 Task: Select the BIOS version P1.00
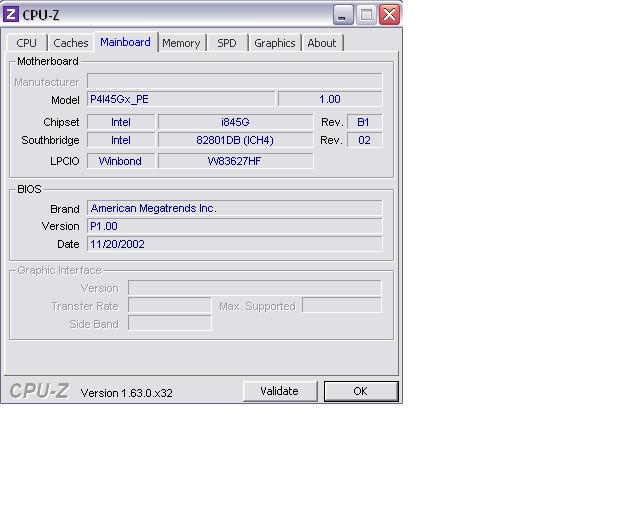tap(235, 226)
